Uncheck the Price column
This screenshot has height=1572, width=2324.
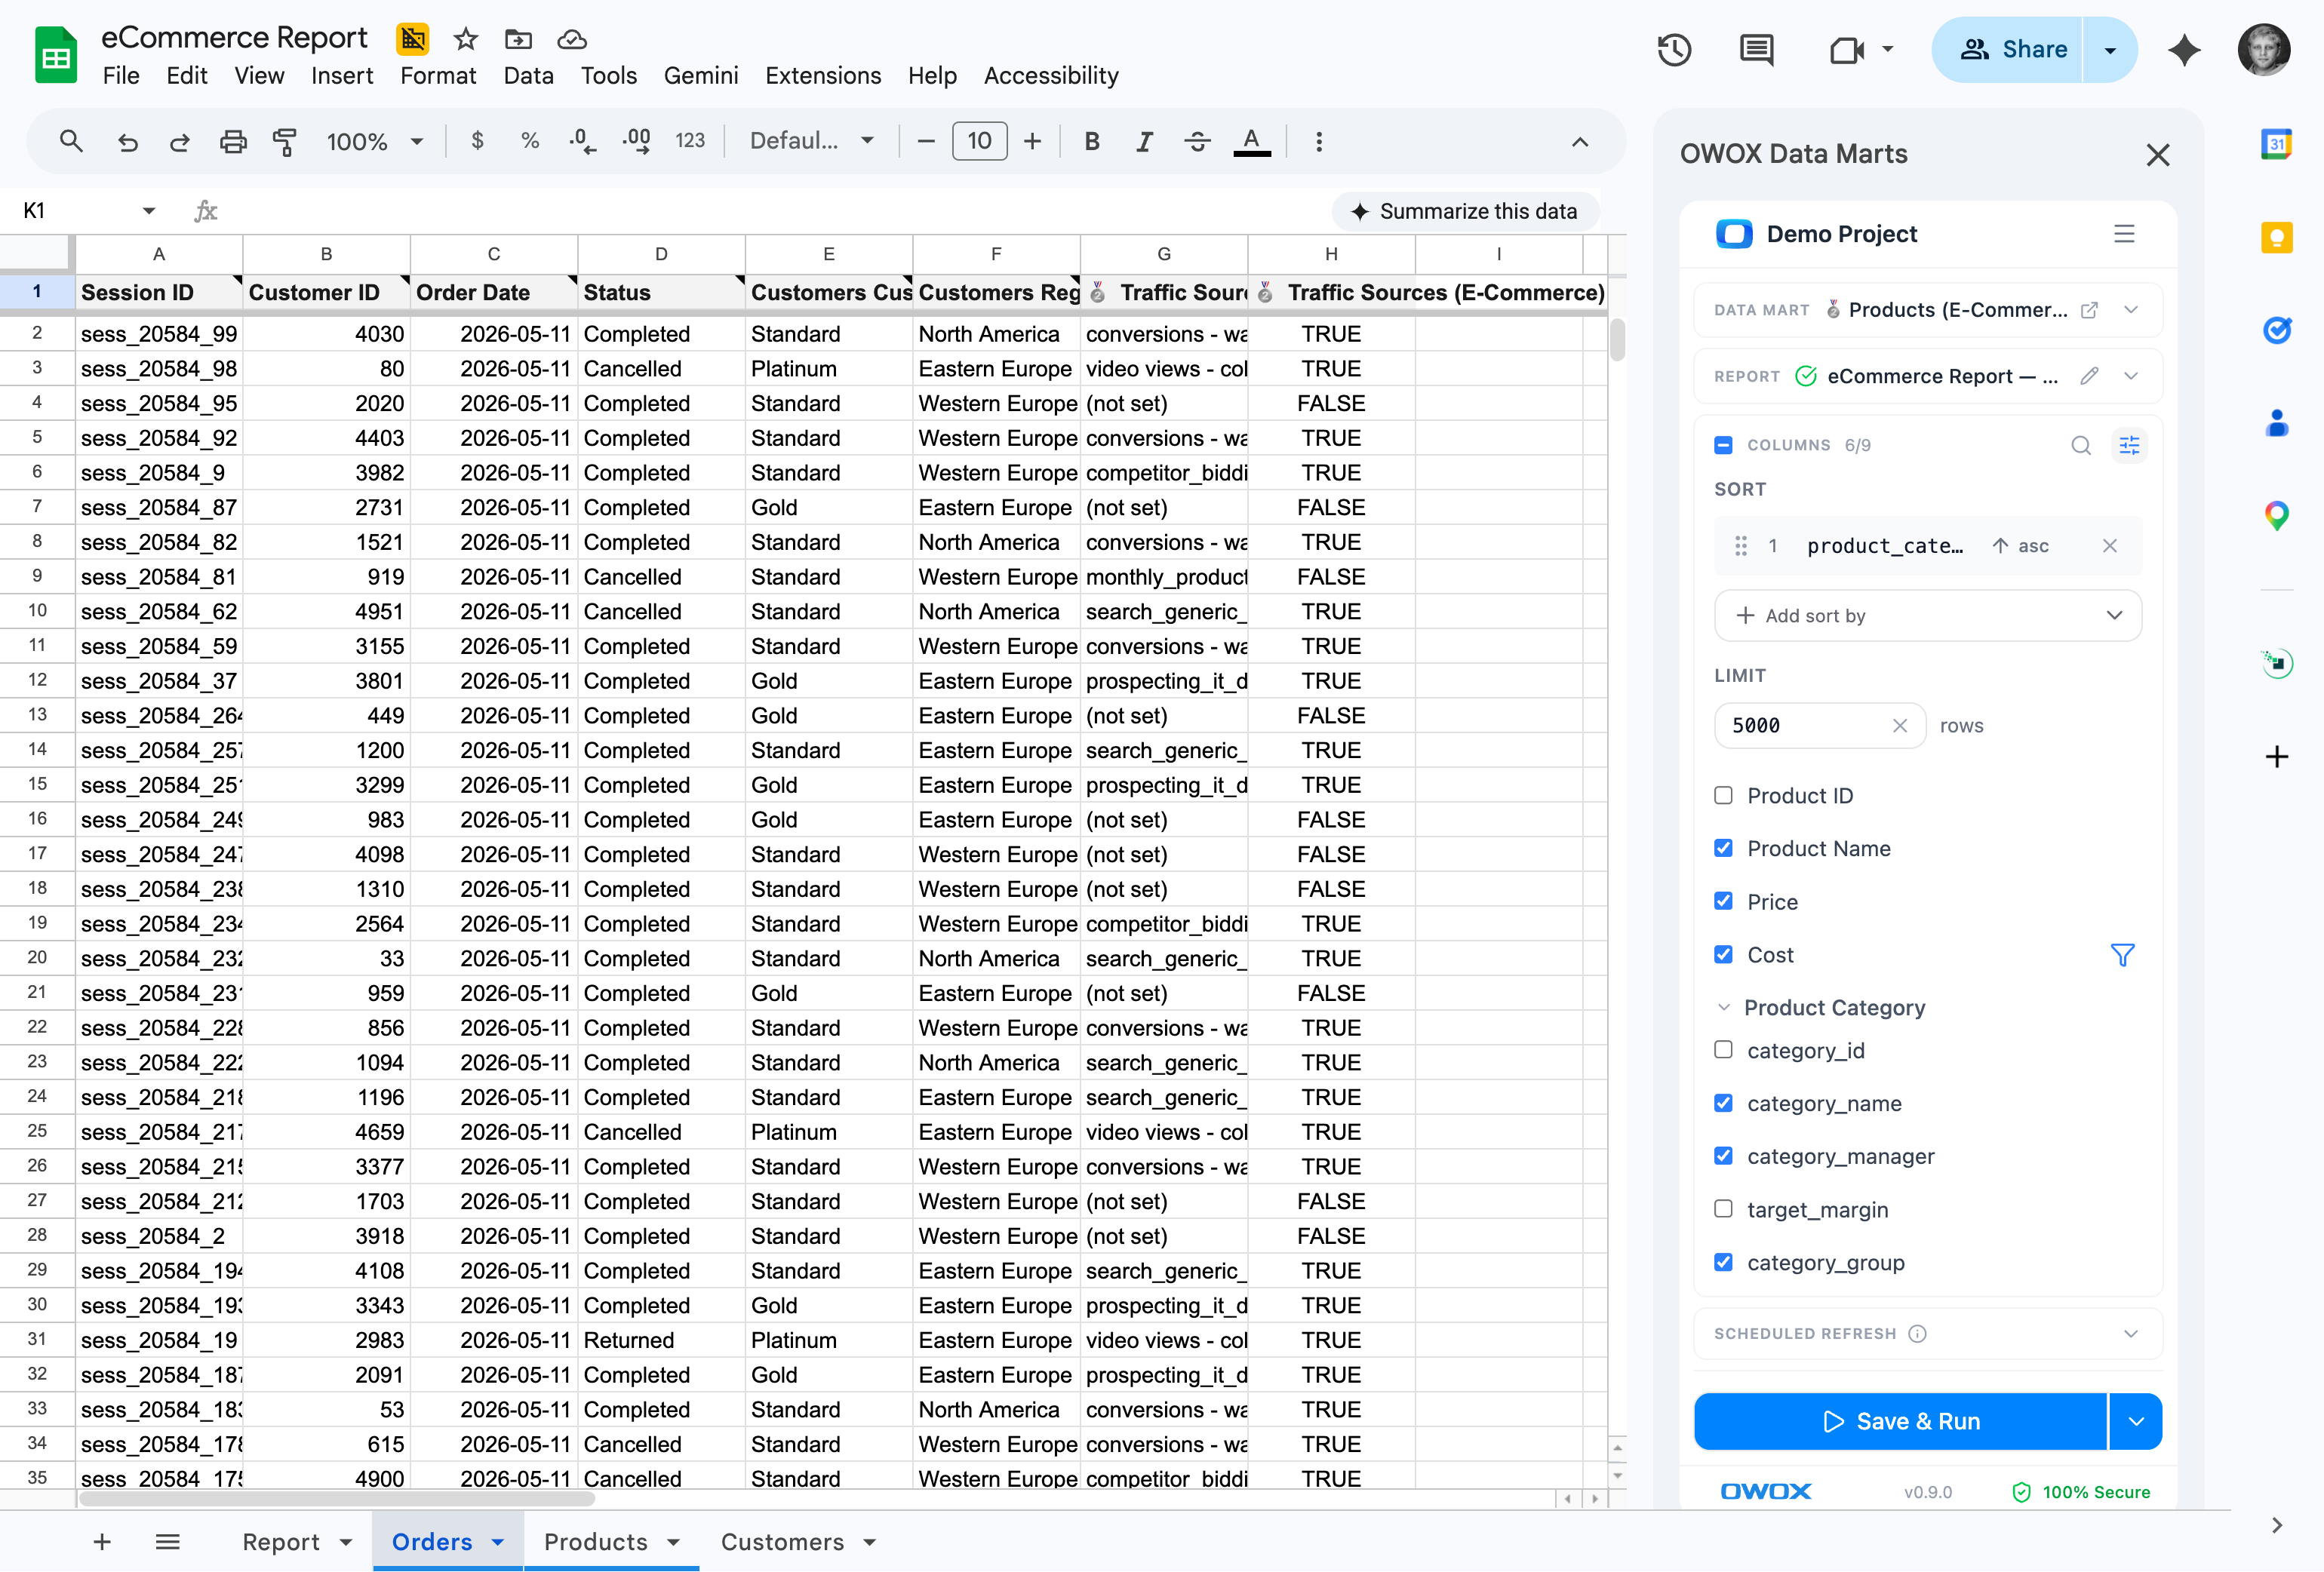(1723, 902)
